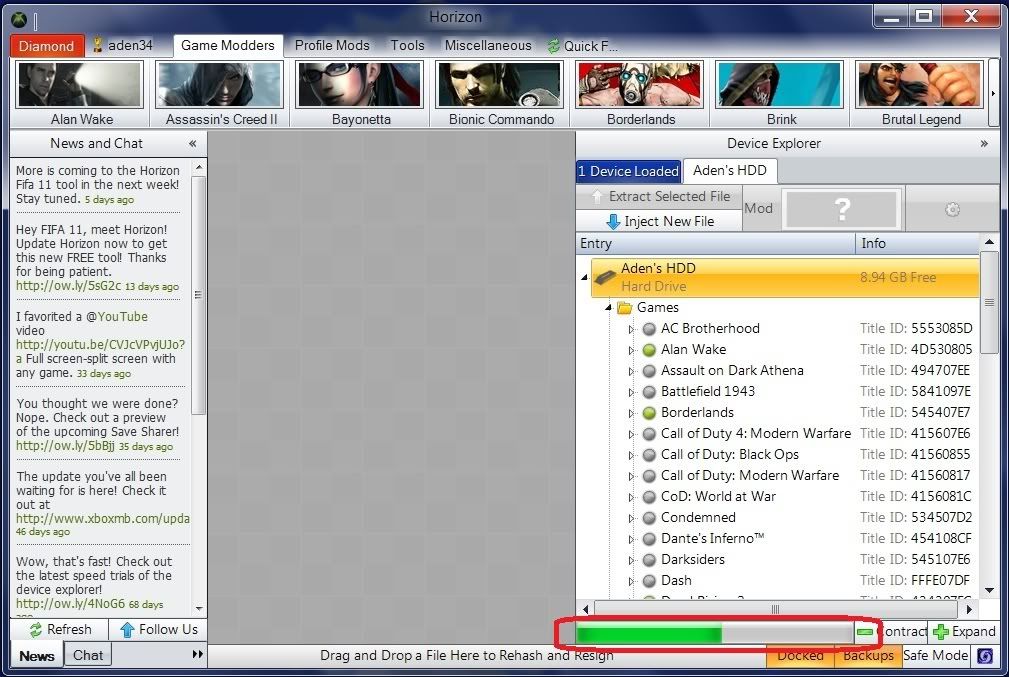Viewport: 1009px width, 677px height.
Task: Click Extract Selected File button
Action: click(x=660, y=196)
